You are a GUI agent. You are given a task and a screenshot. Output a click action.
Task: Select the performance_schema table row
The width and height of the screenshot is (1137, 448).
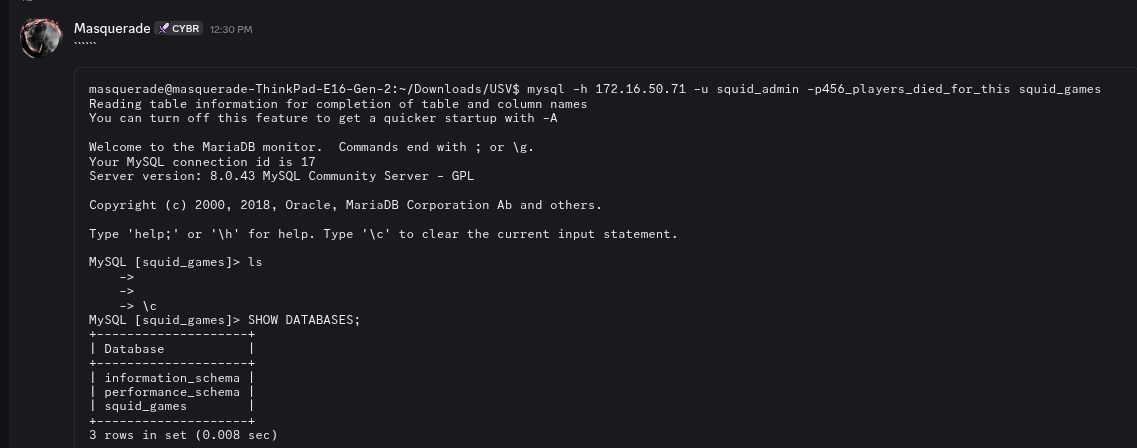pyautogui.click(x=172, y=392)
